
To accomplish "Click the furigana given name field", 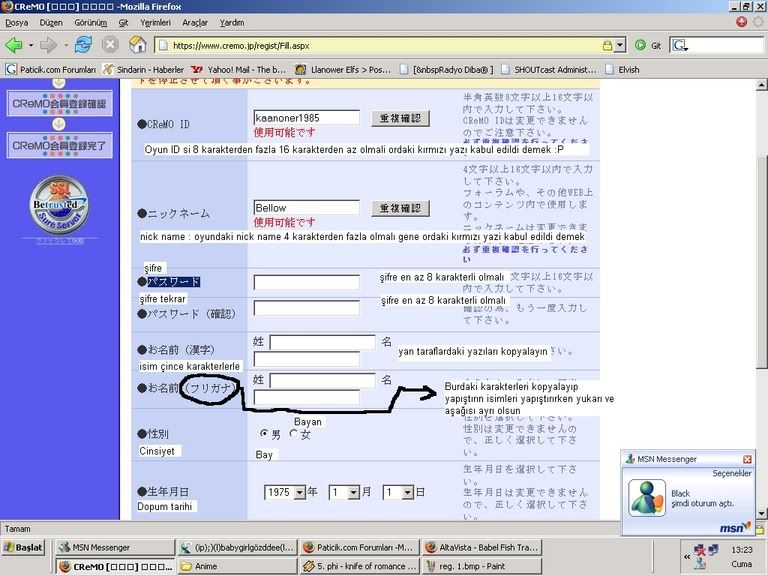I will pyautogui.click(x=307, y=397).
